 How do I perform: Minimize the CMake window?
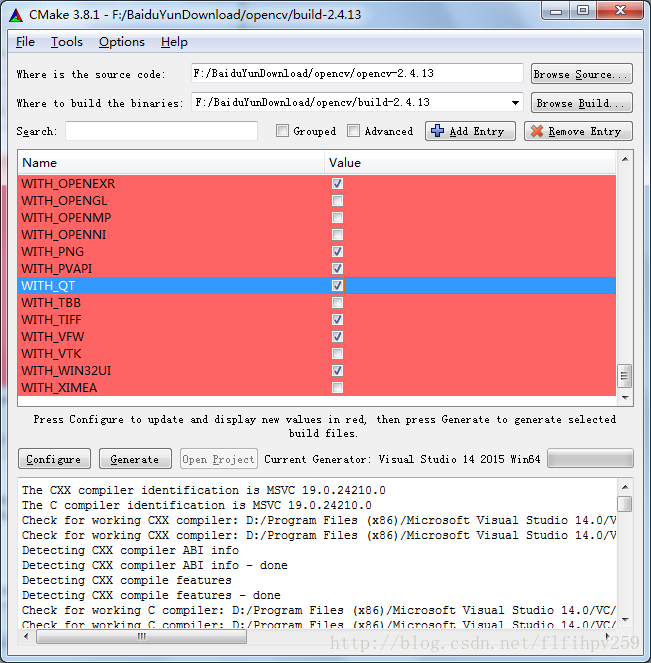pos(556,11)
